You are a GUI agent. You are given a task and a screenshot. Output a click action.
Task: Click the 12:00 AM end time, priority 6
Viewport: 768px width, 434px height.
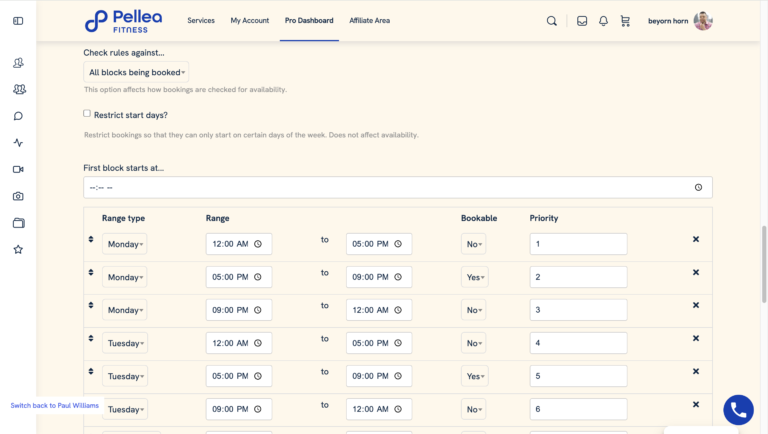(379, 410)
